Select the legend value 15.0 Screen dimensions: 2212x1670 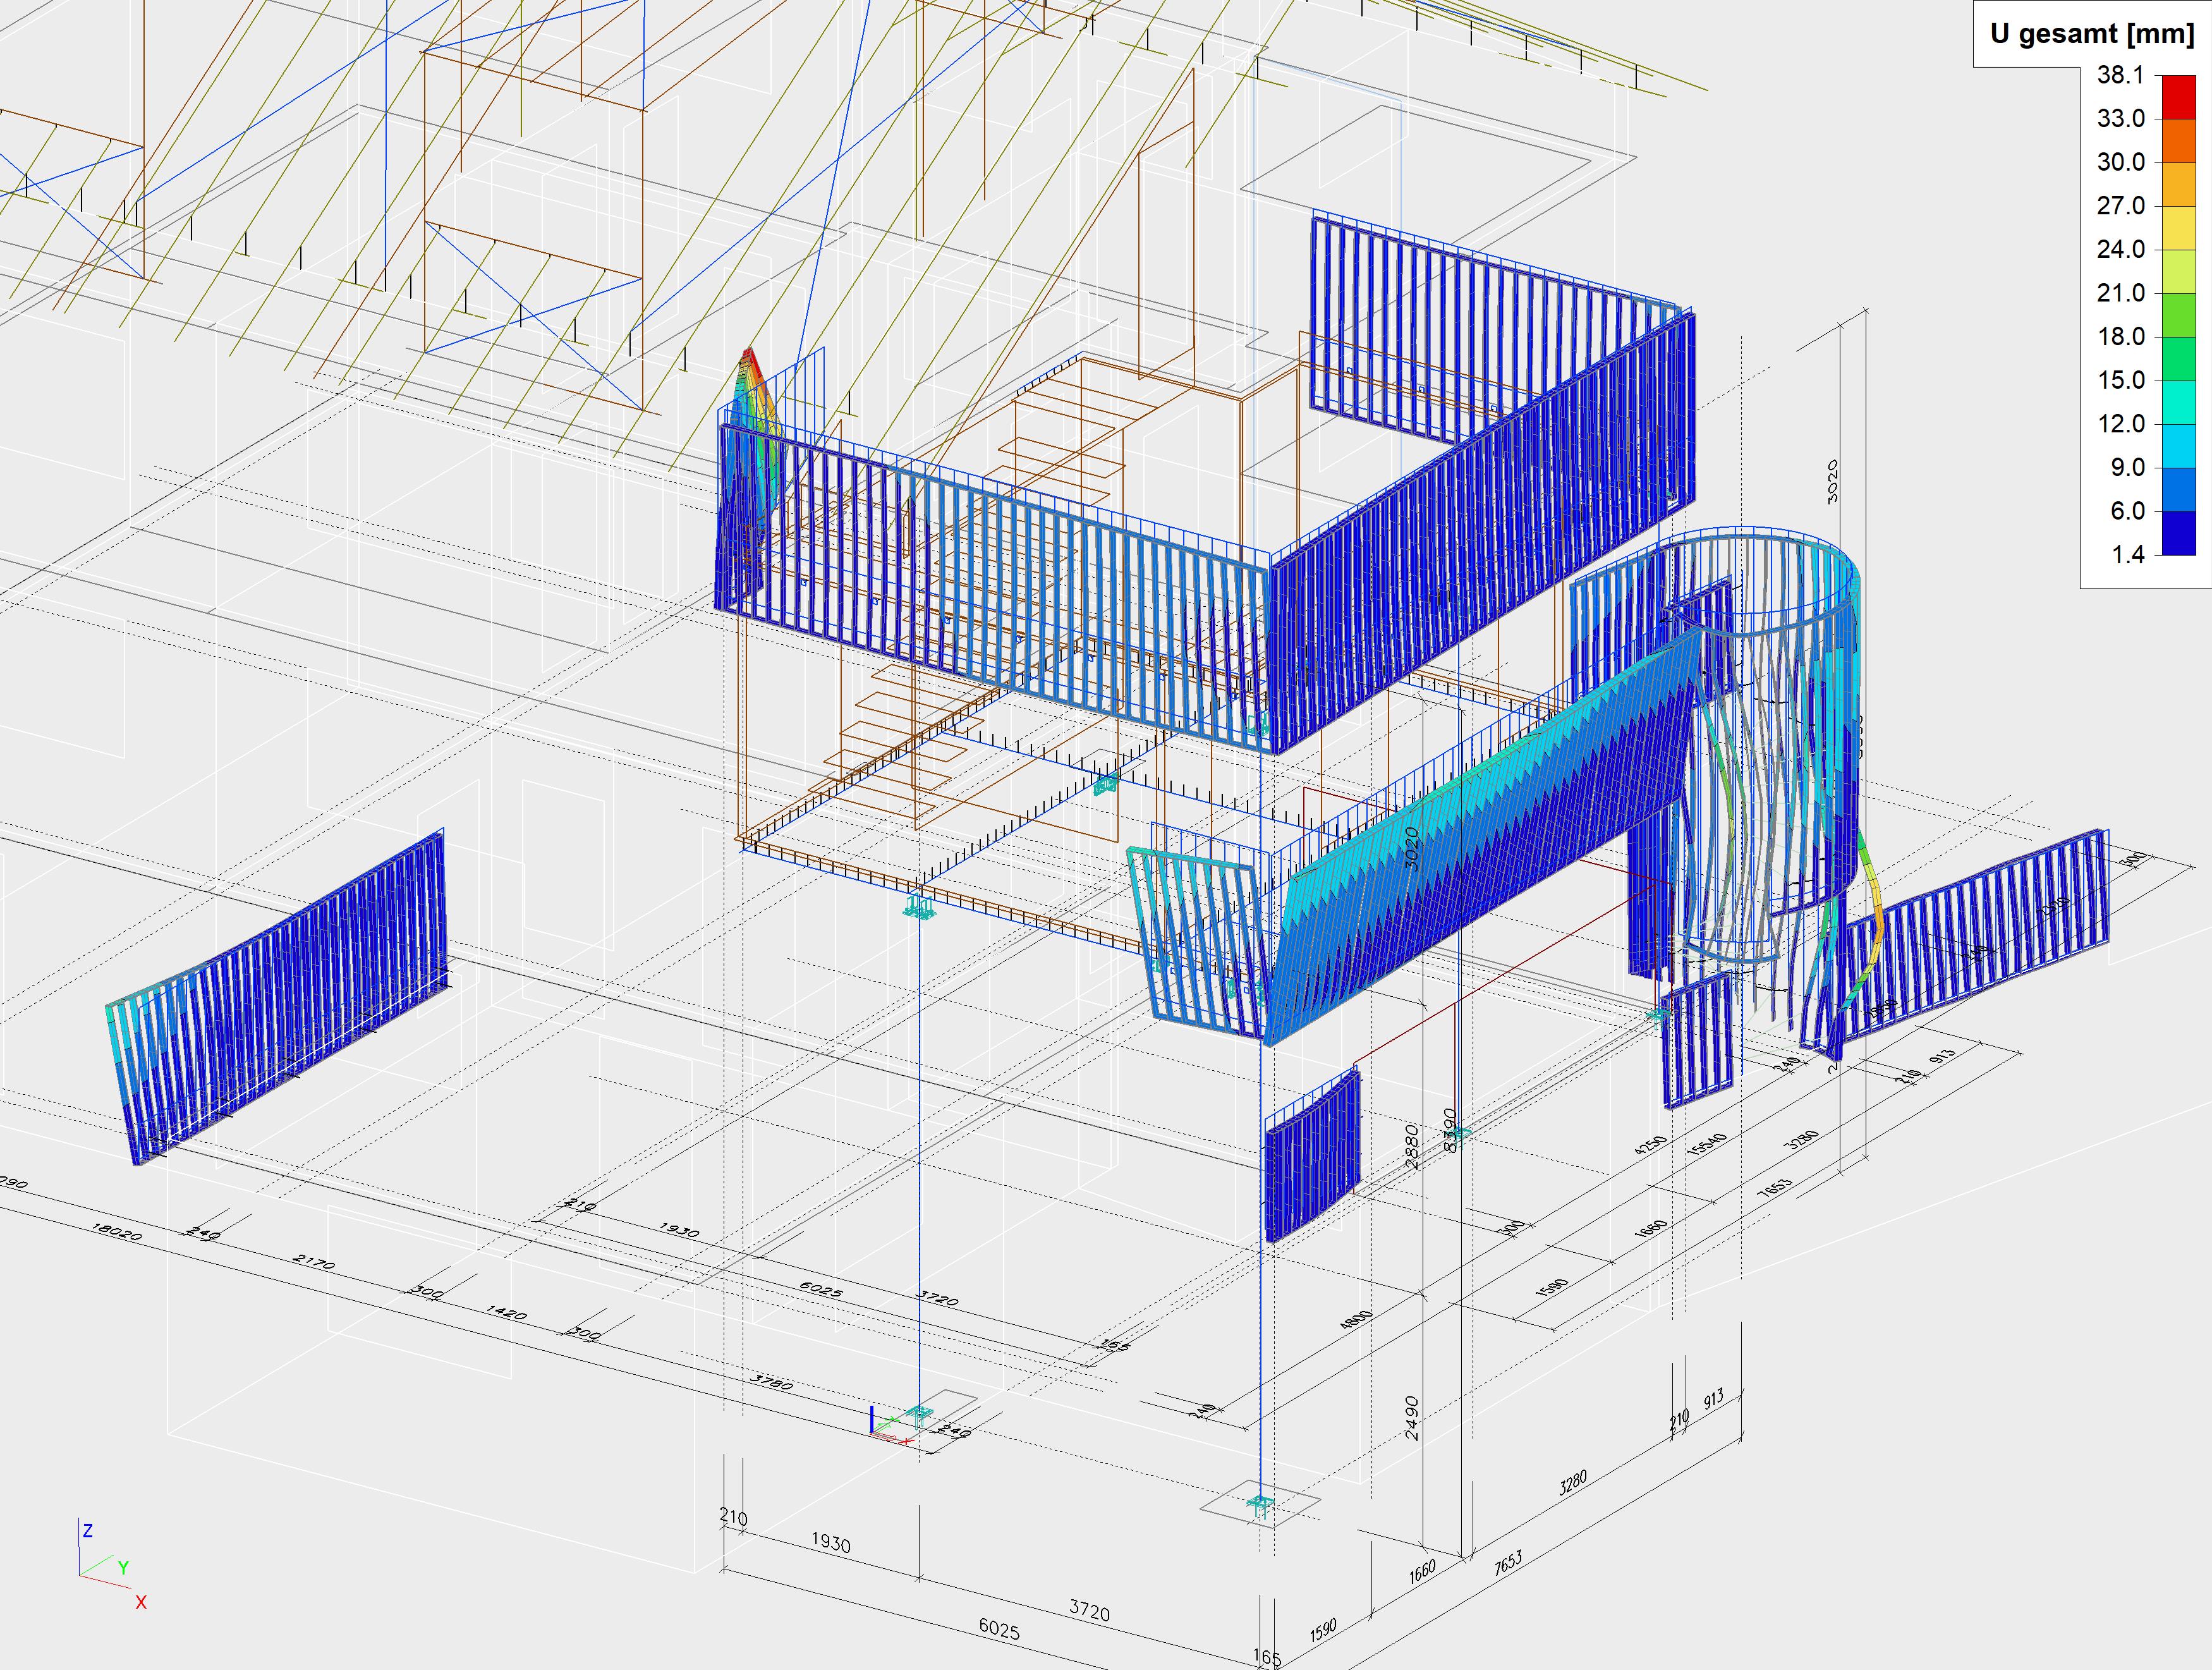(x=2121, y=380)
